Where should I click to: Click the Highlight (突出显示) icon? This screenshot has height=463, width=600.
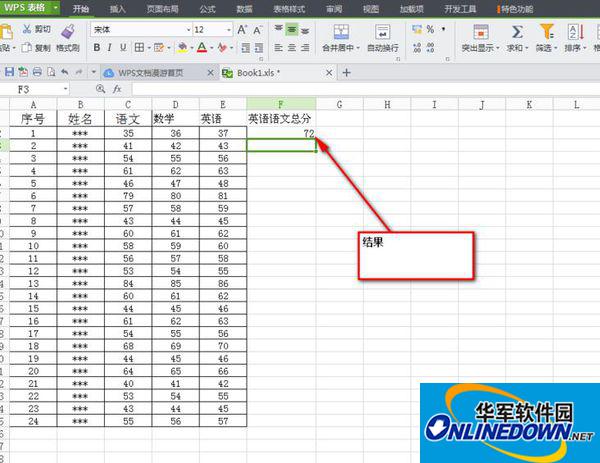(481, 32)
